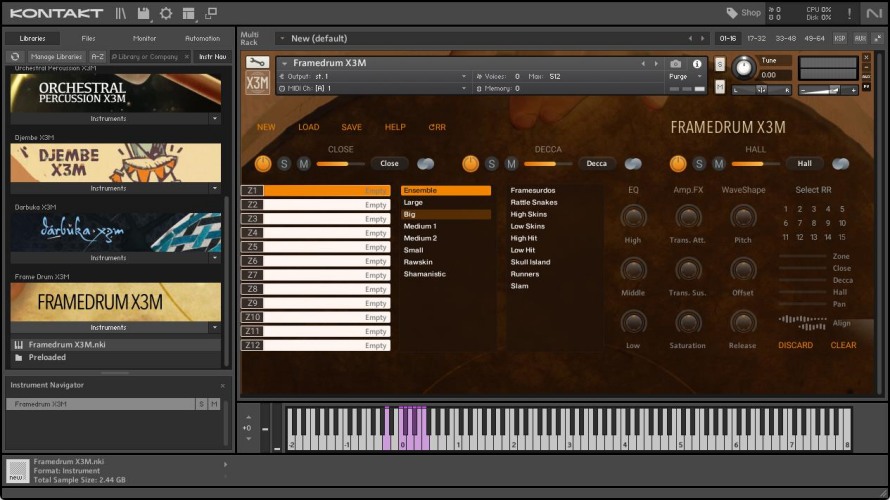Show instrument info with the i icon
Image resolution: width=890 pixels, height=500 pixels.
697,64
